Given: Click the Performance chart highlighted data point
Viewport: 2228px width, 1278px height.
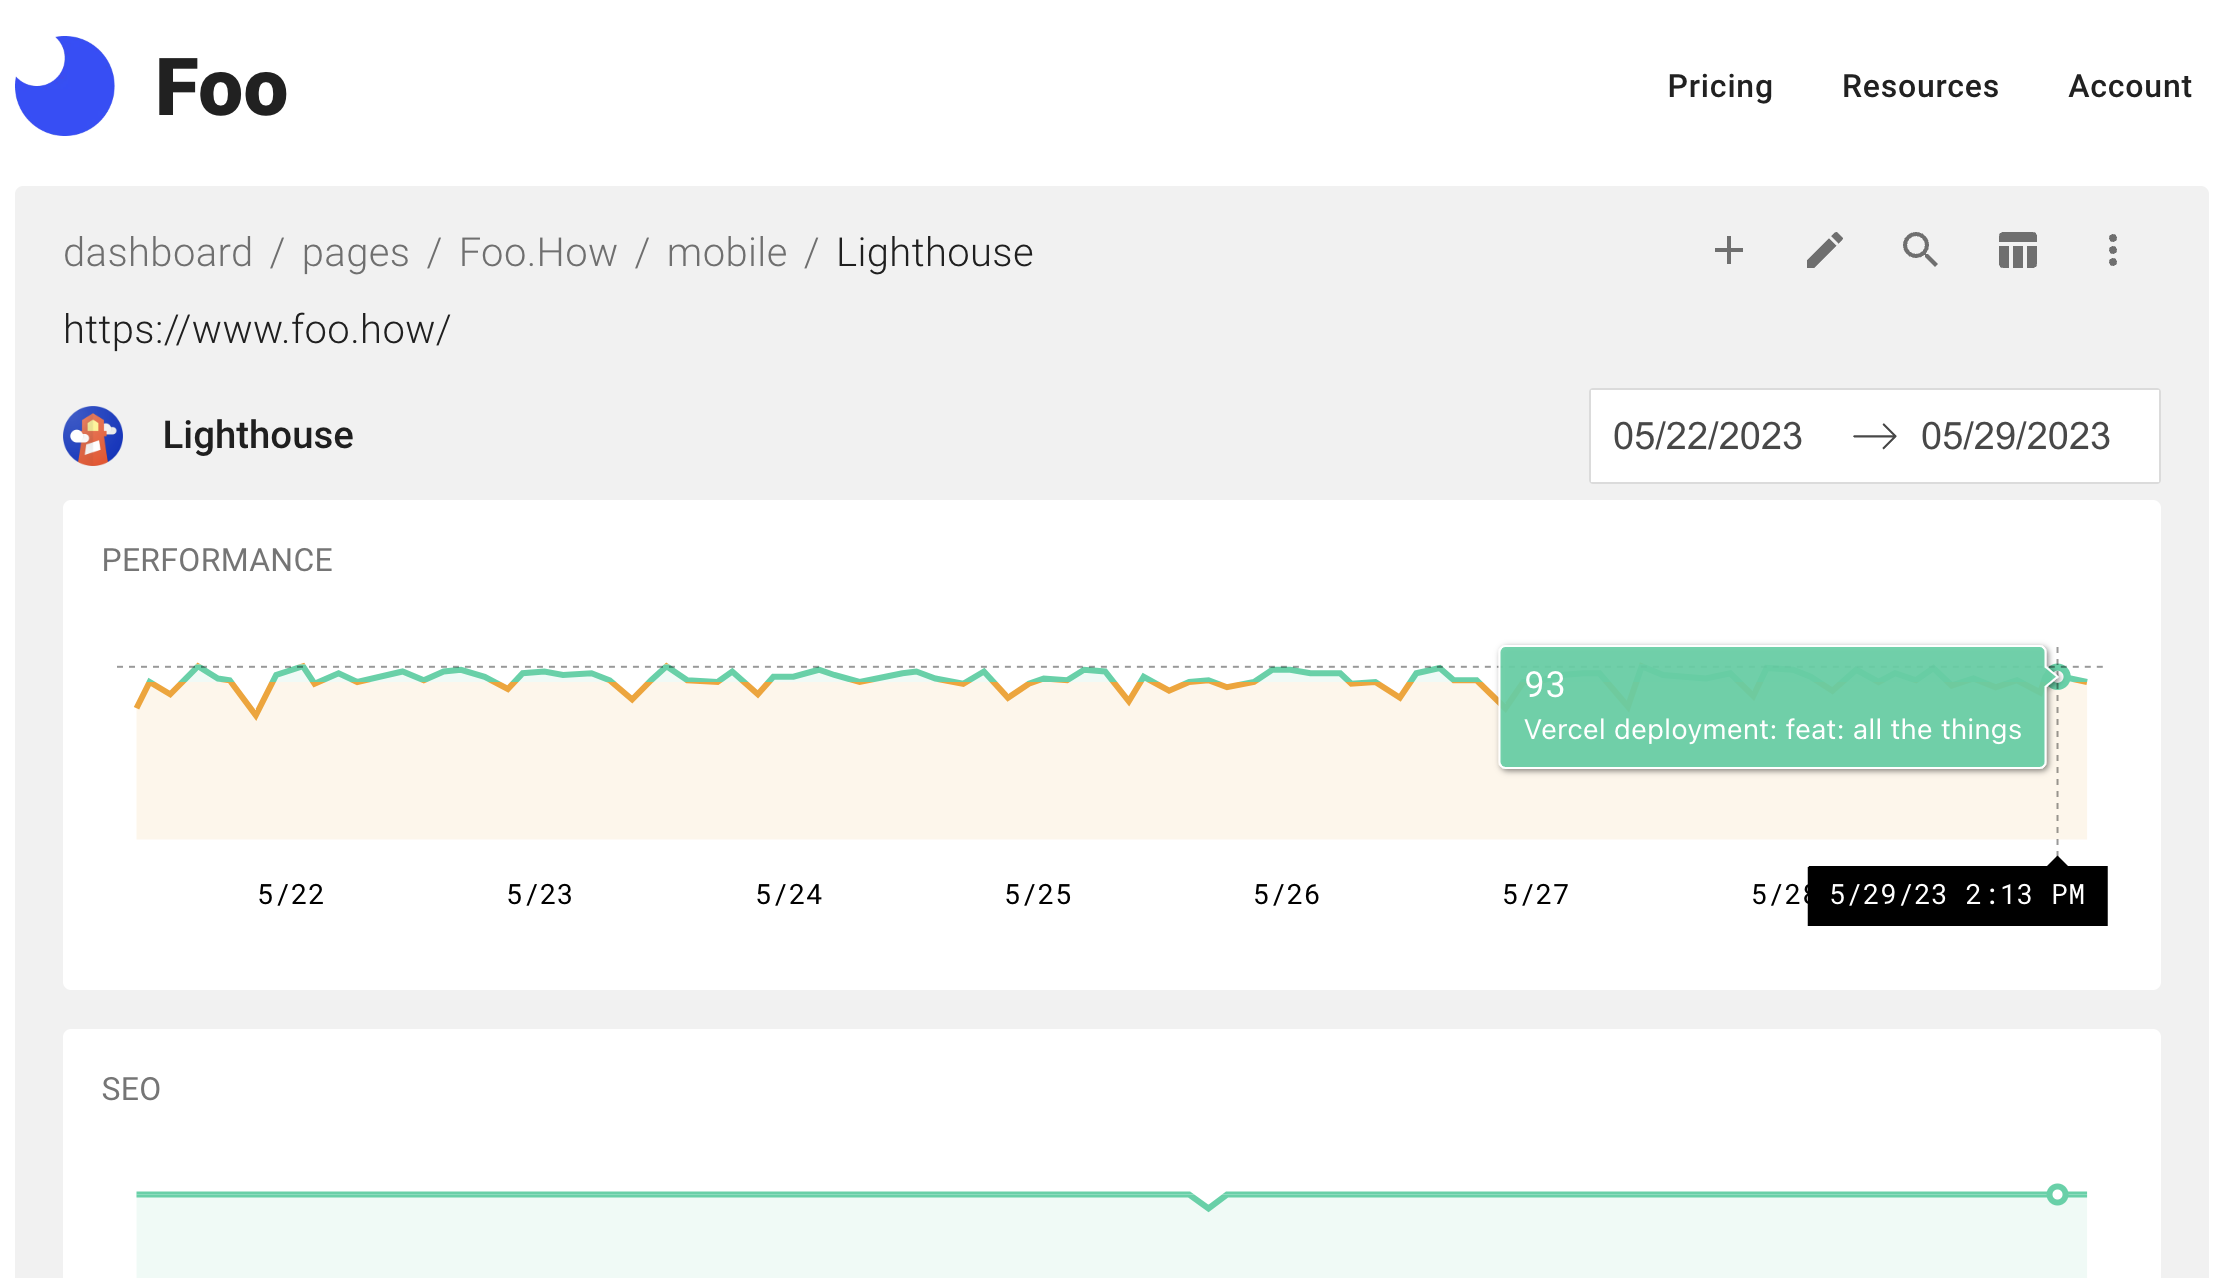Looking at the screenshot, I should coord(2058,677).
